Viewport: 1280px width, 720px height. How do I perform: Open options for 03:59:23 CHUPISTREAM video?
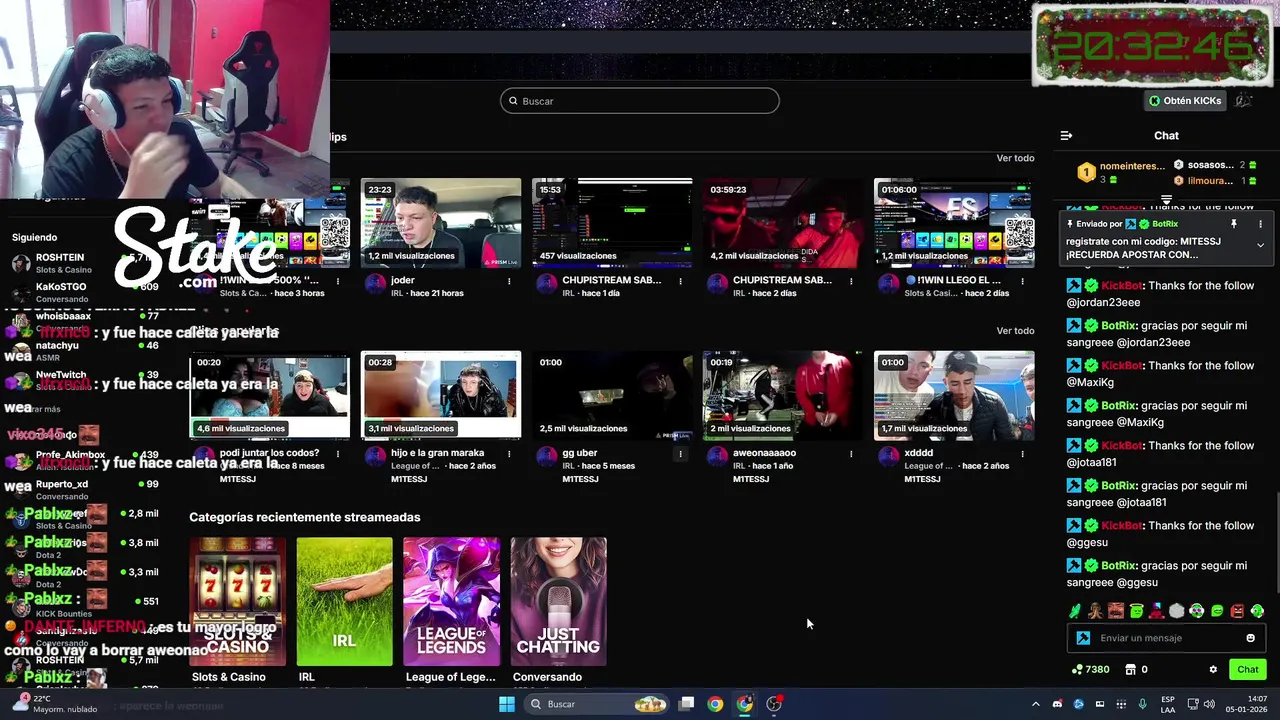851,281
